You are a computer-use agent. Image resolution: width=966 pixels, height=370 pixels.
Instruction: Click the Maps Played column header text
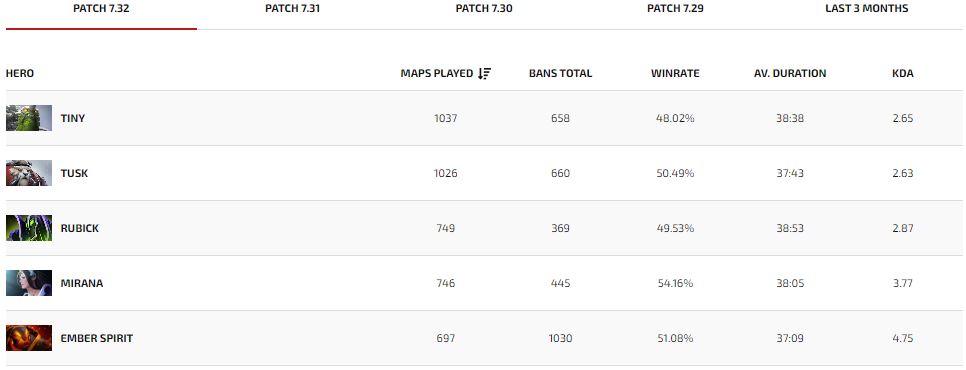pos(437,73)
